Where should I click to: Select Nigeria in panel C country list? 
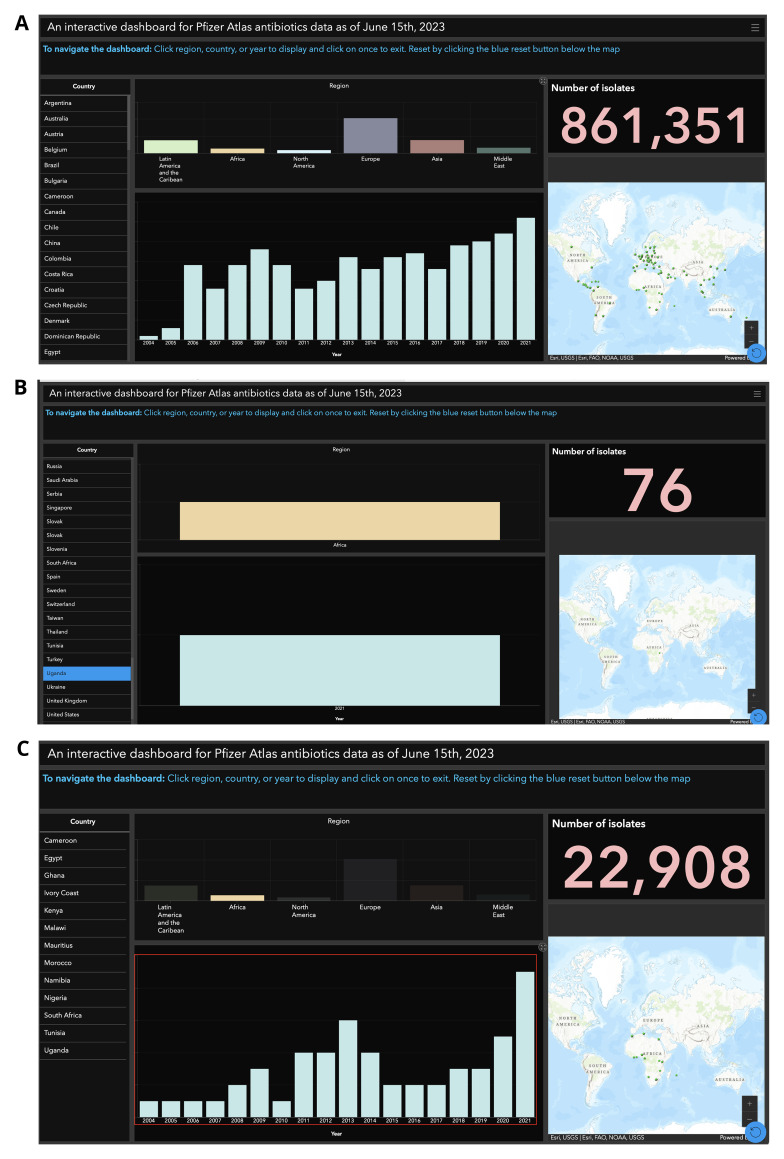83,999
